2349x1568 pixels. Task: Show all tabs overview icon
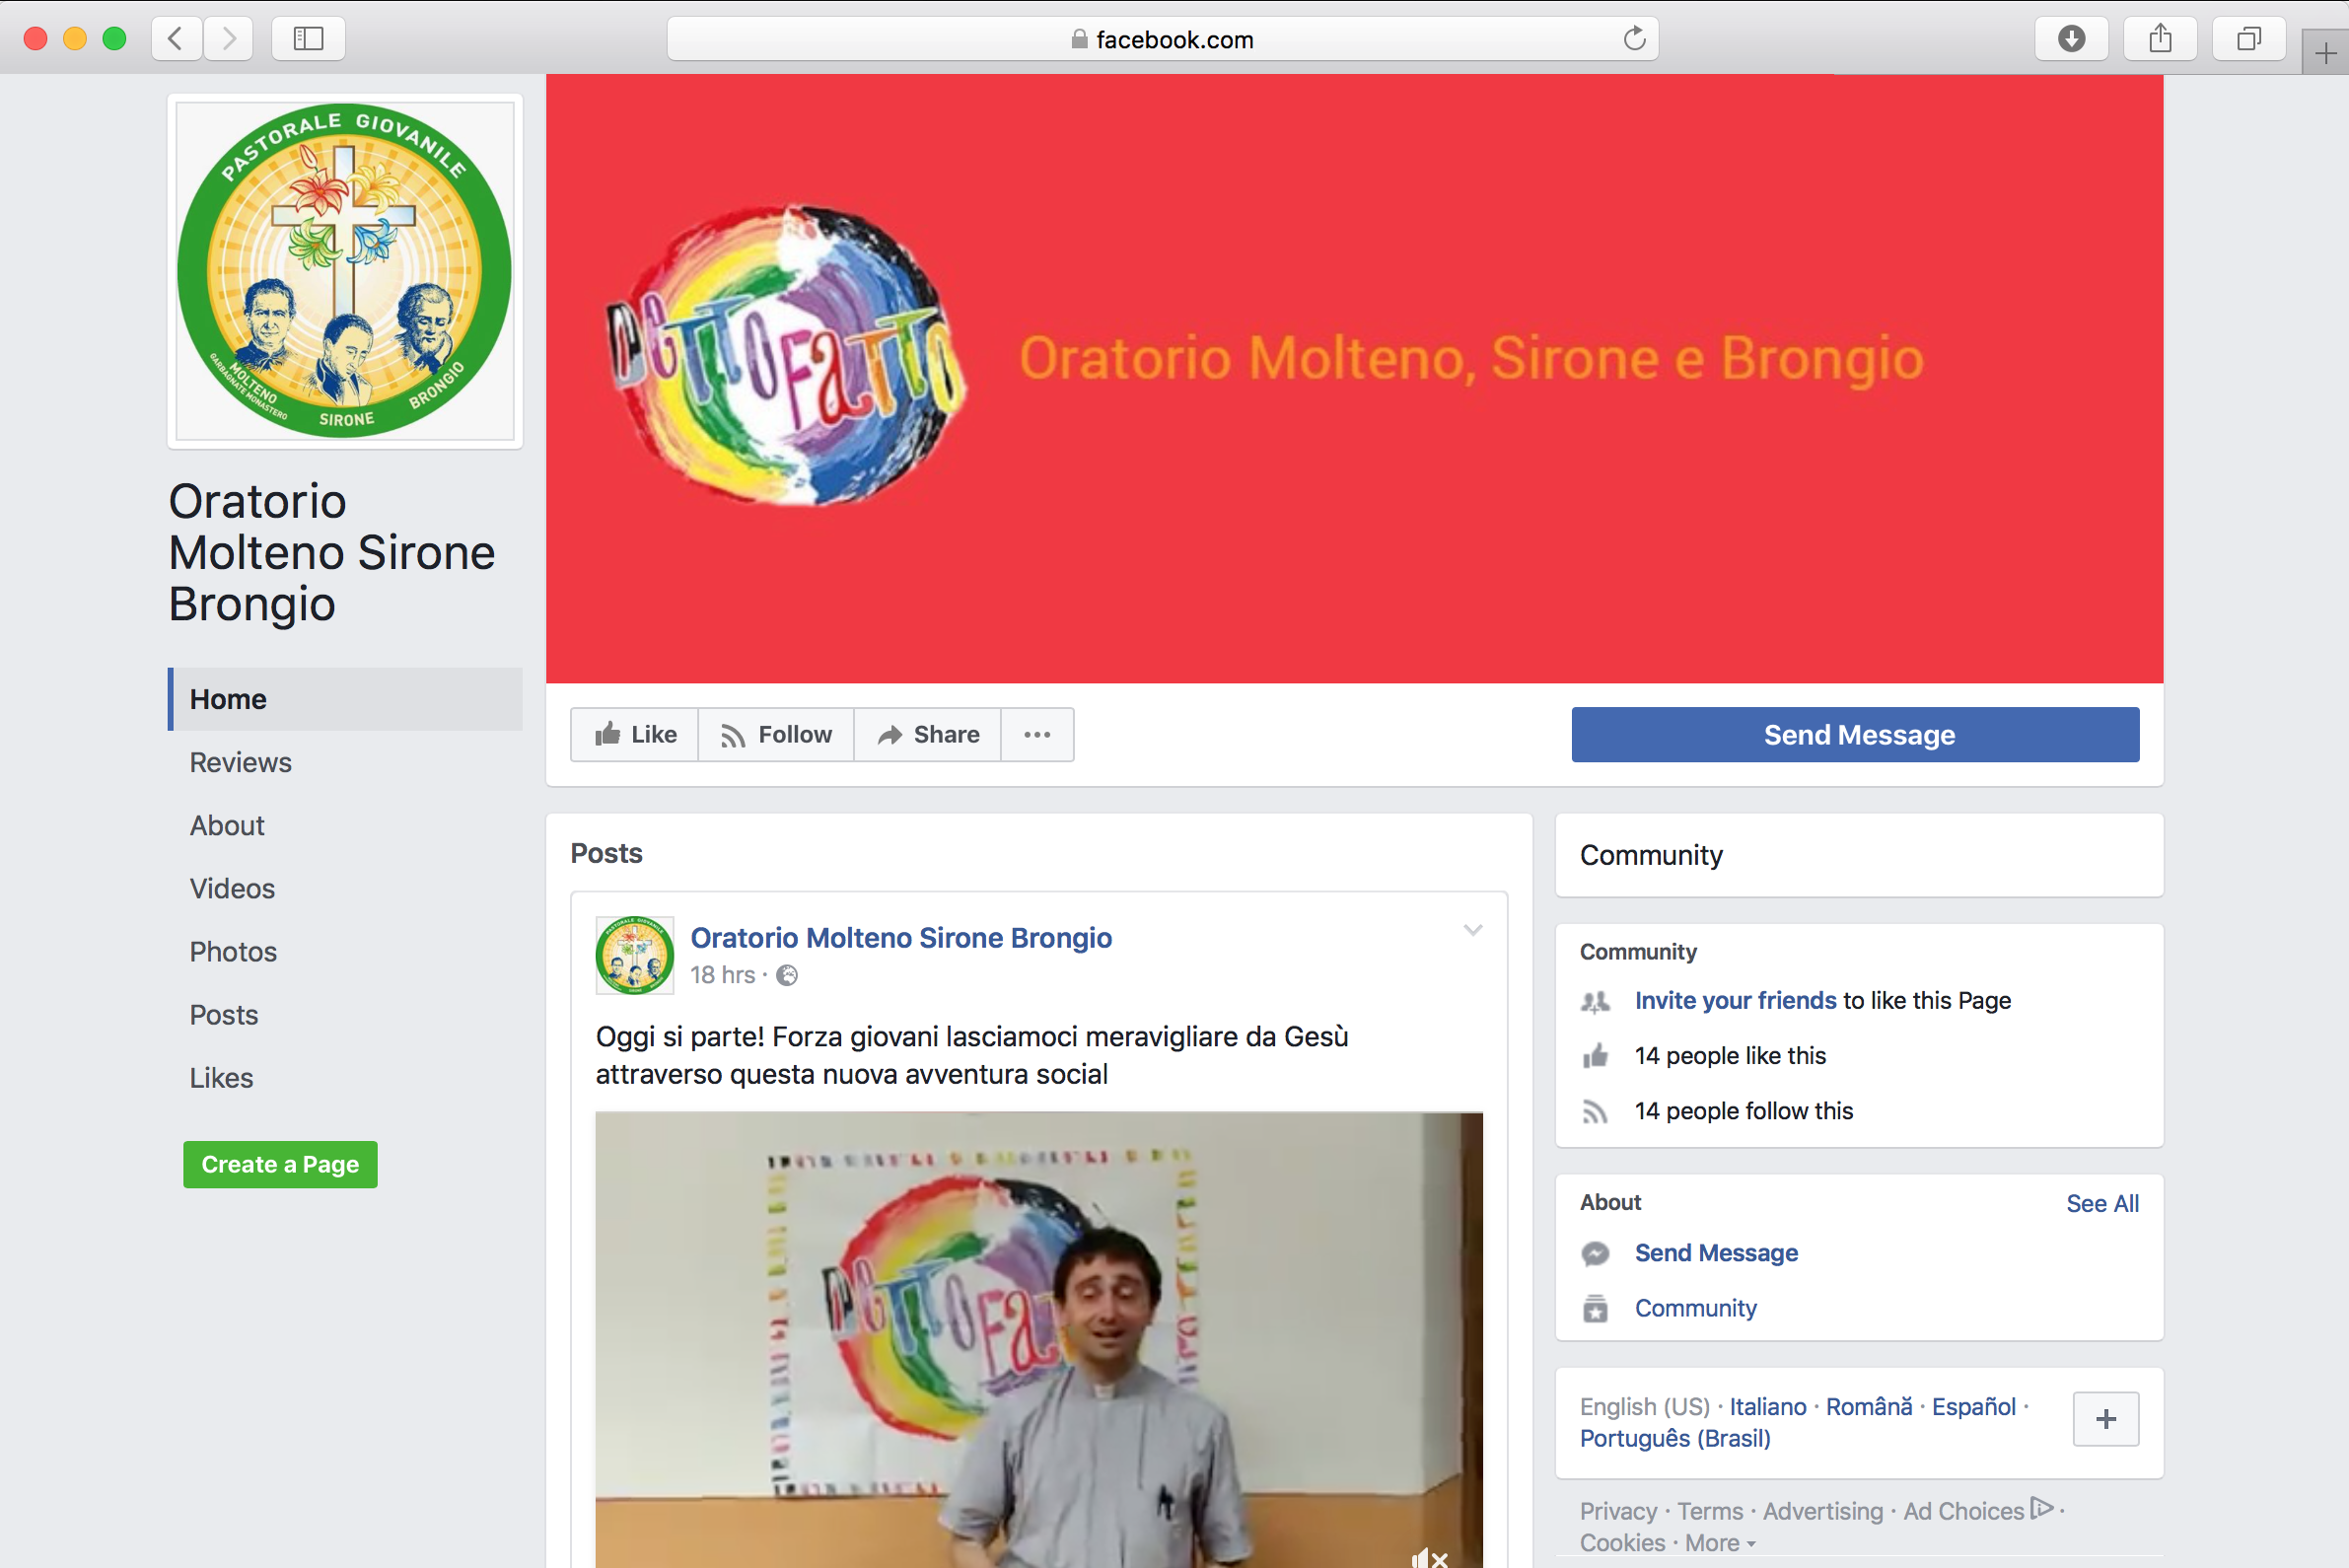(2249, 39)
